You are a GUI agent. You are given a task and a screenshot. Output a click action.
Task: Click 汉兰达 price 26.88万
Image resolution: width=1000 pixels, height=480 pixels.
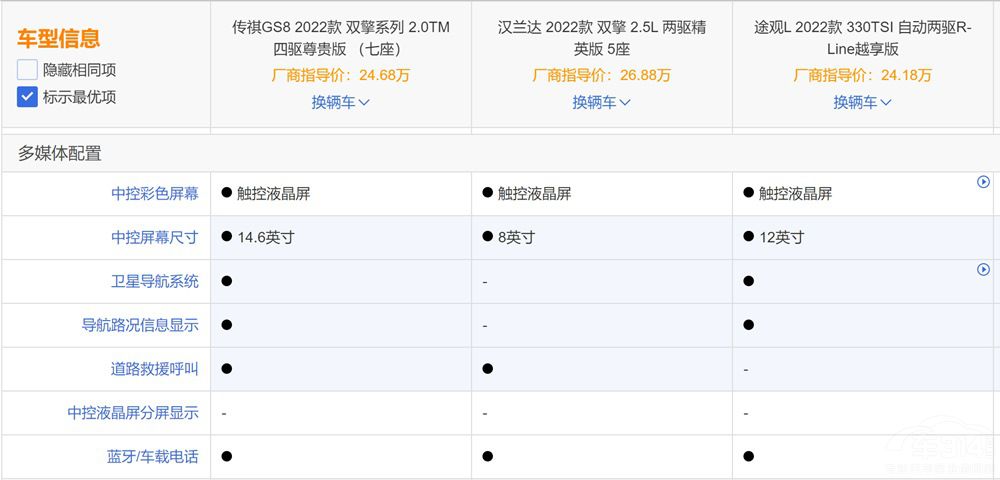(x=602, y=75)
